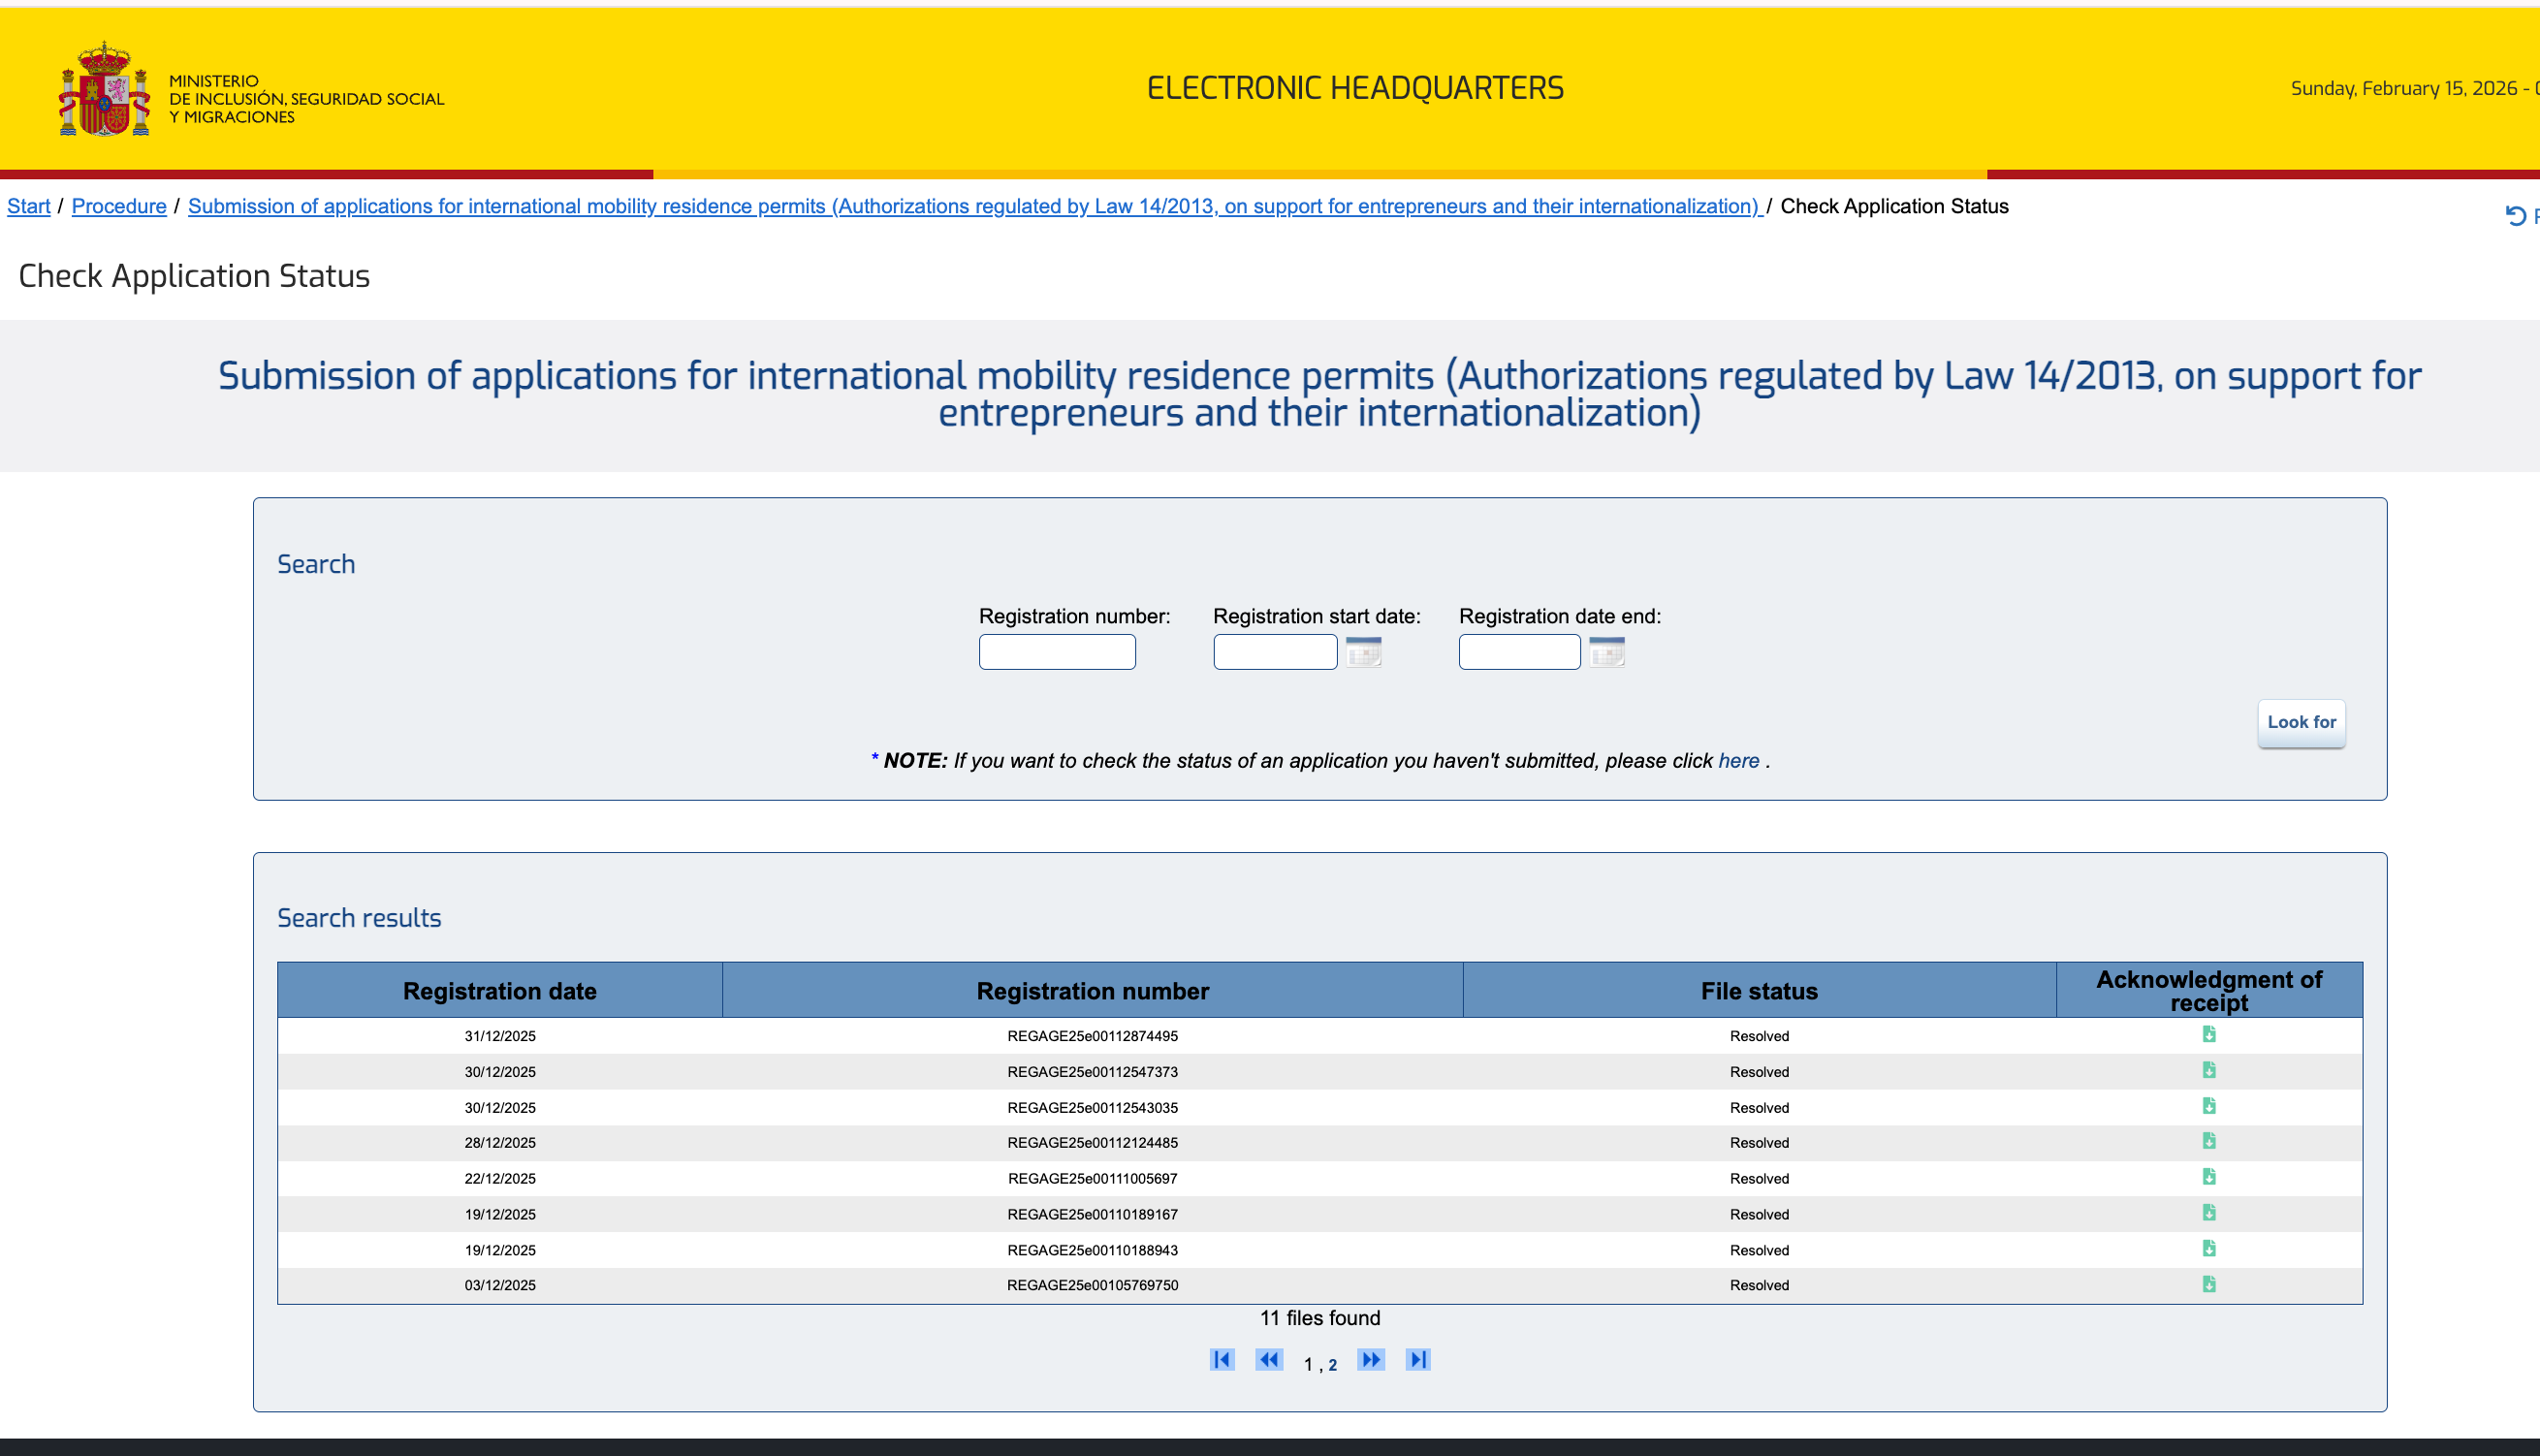Go to results page 2
The width and height of the screenshot is (2540, 1456).
pyautogui.click(x=1332, y=1365)
